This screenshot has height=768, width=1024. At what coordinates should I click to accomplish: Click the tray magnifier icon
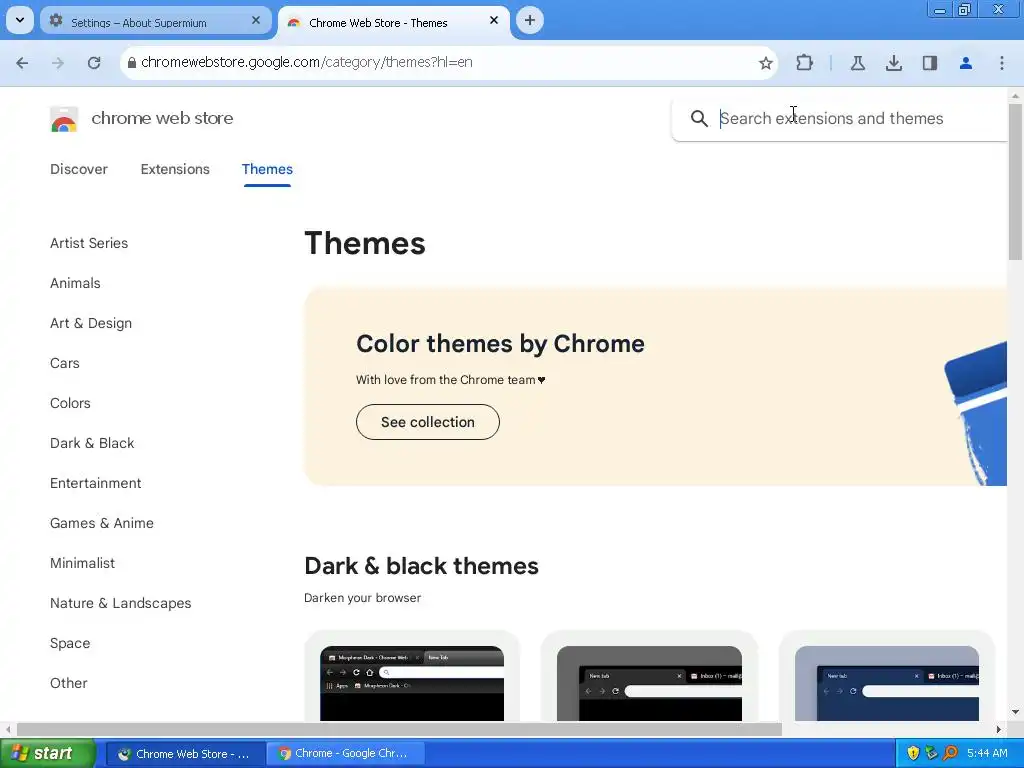[951, 754]
